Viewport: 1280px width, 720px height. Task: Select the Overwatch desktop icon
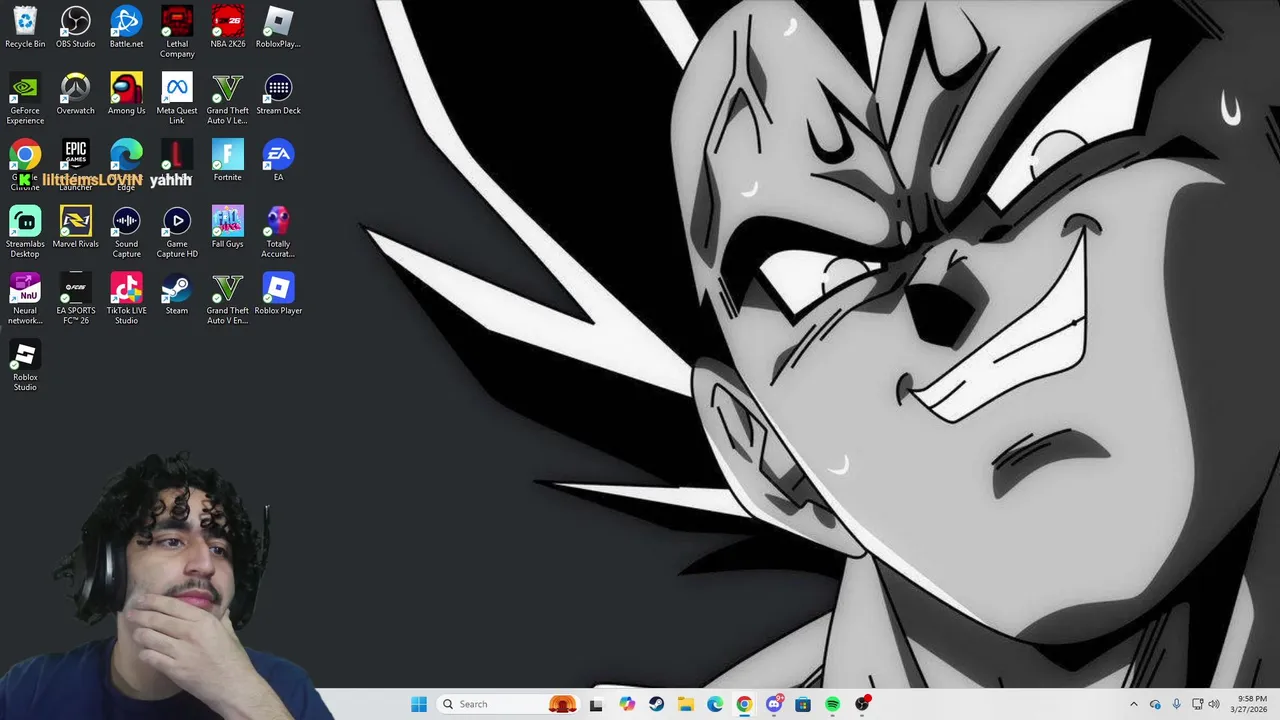76,94
